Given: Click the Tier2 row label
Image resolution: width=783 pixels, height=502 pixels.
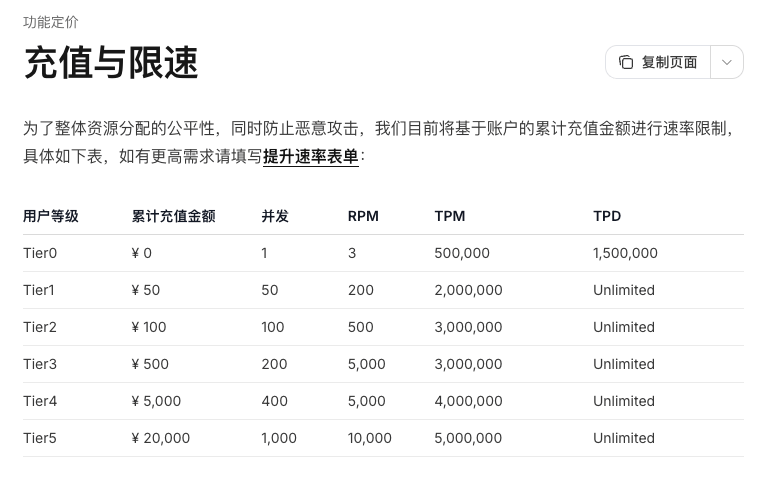Looking at the screenshot, I should point(40,327).
